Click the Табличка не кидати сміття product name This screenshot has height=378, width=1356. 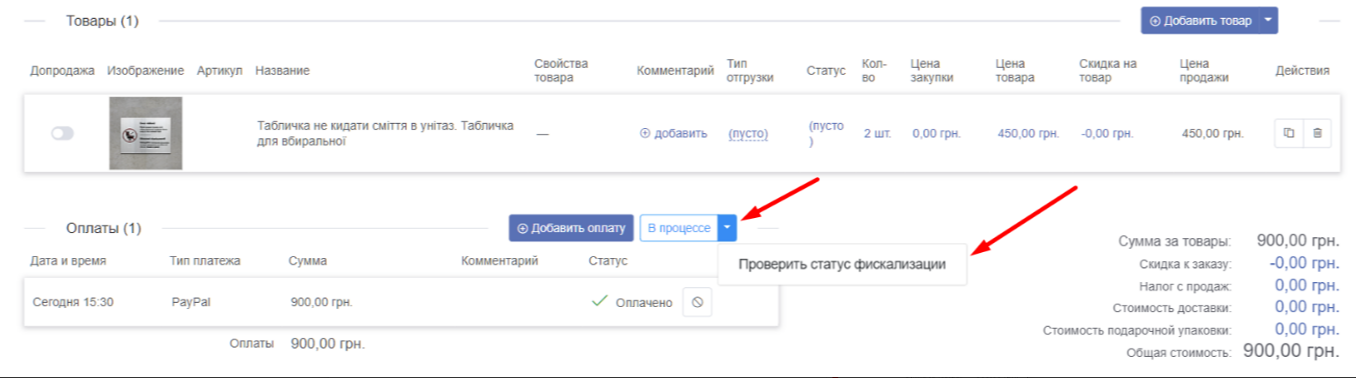pyautogui.click(x=386, y=133)
